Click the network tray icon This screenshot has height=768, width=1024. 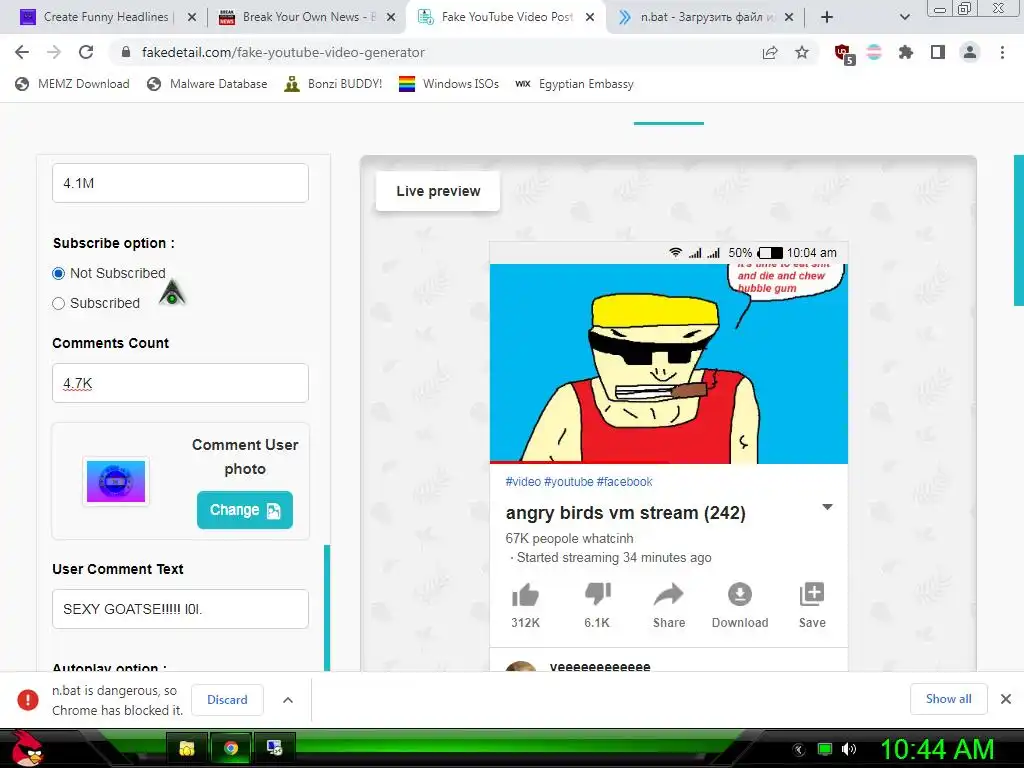click(x=825, y=749)
